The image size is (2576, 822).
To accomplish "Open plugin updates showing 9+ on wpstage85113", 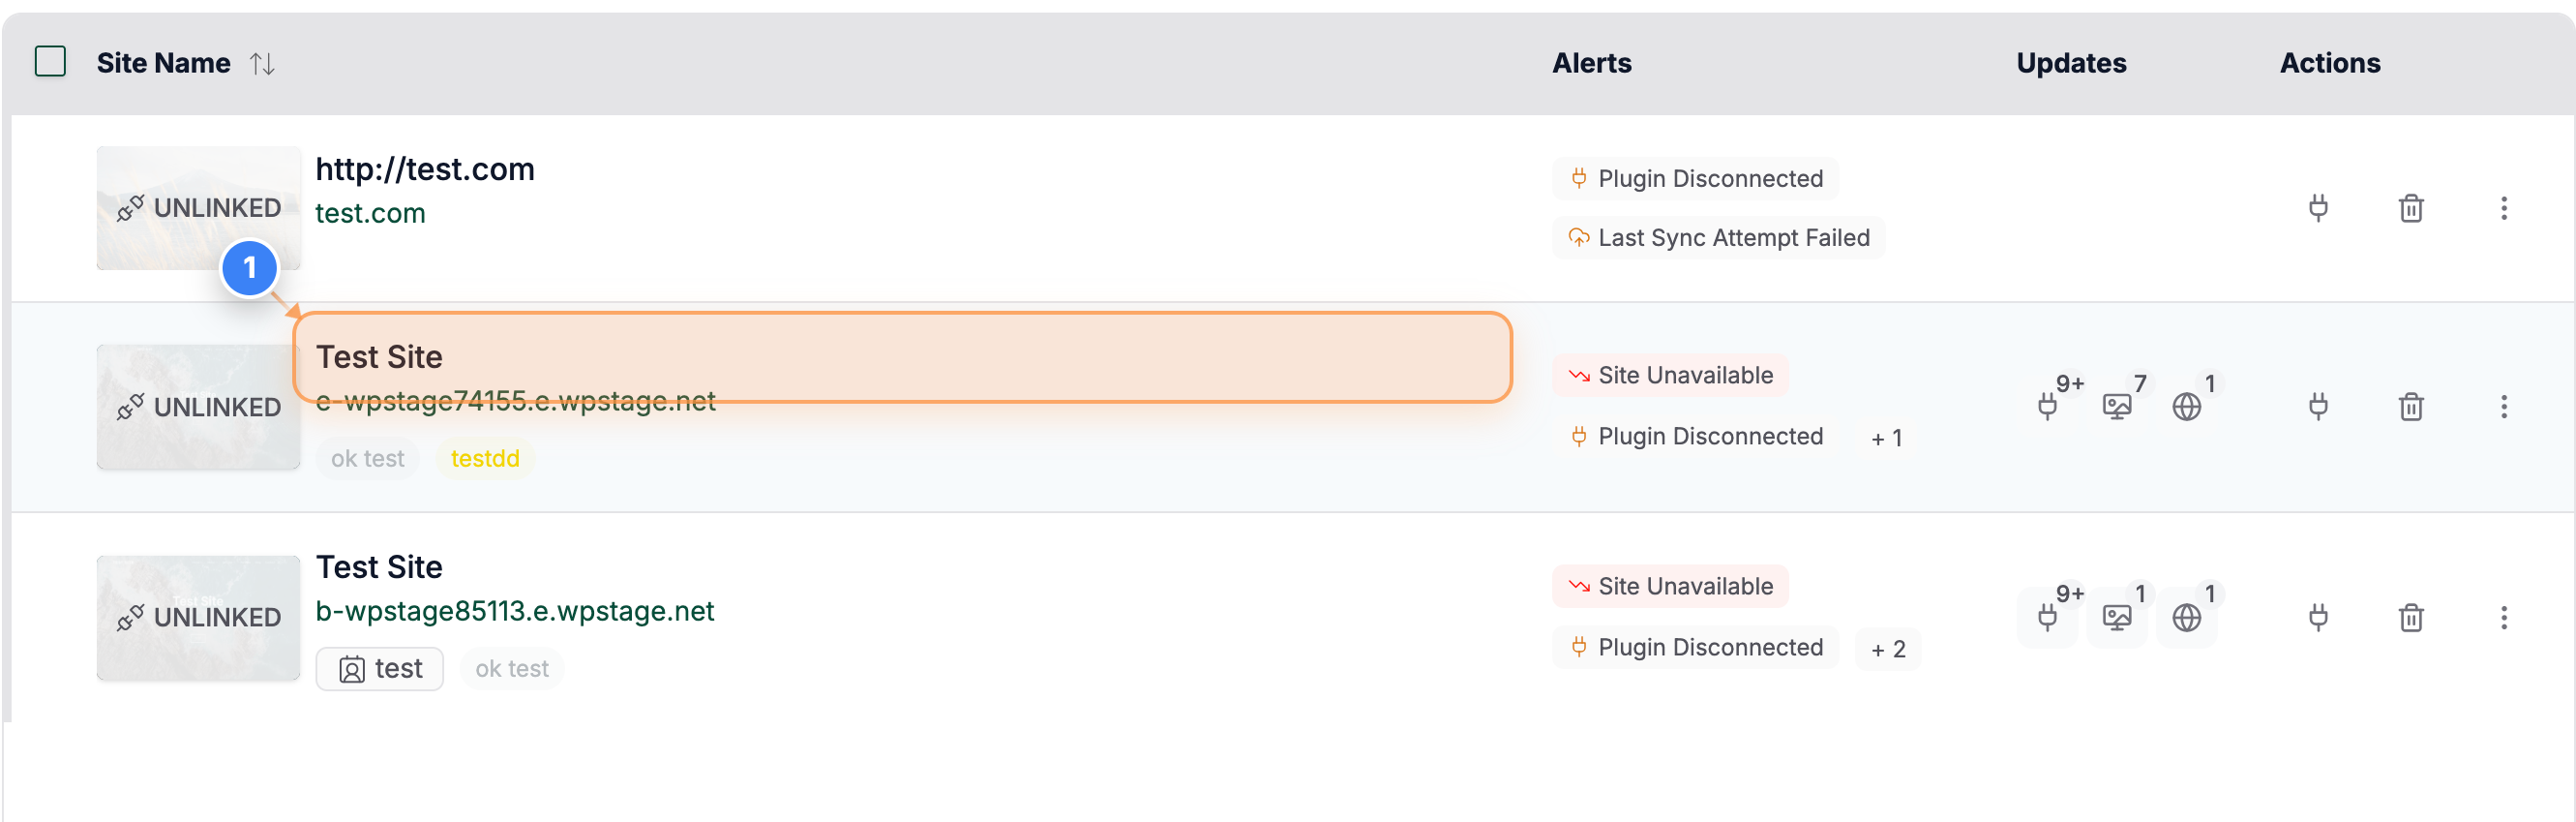I will (x=2048, y=617).
